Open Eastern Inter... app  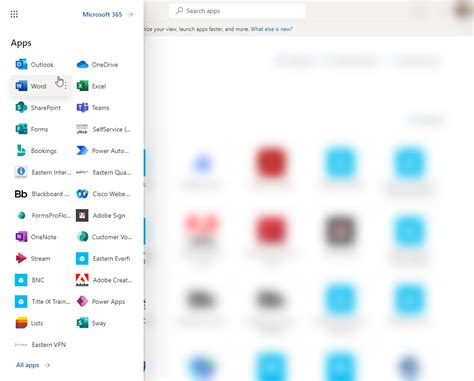[x=43, y=172]
